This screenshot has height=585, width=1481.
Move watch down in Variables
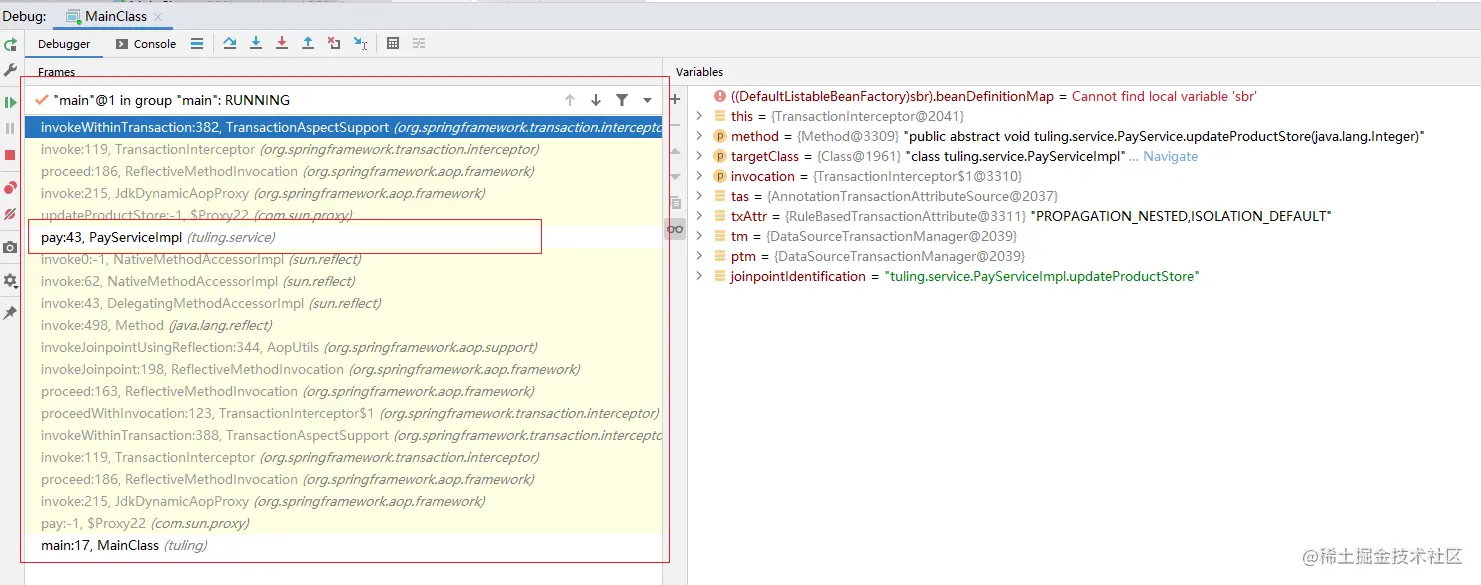(675, 176)
